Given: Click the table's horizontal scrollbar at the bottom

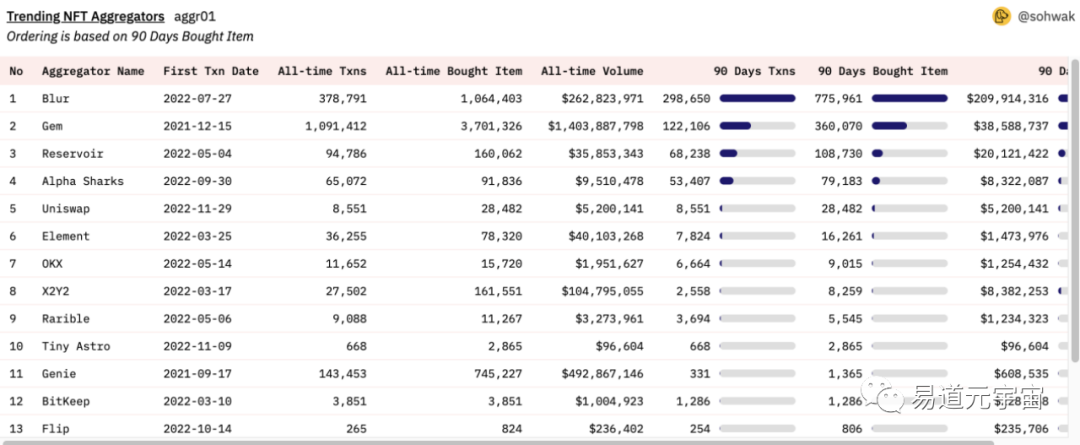Looking at the screenshot, I should [x=400, y=441].
